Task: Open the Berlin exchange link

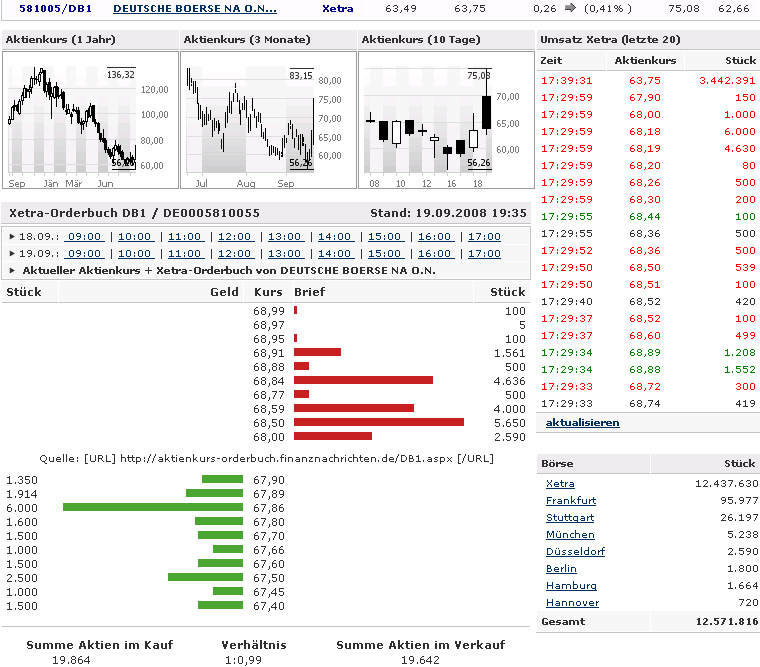Action: point(561,569)
